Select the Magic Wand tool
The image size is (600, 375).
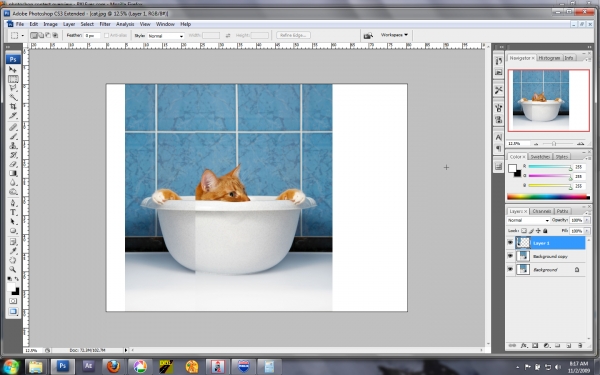tap(13, 98)
